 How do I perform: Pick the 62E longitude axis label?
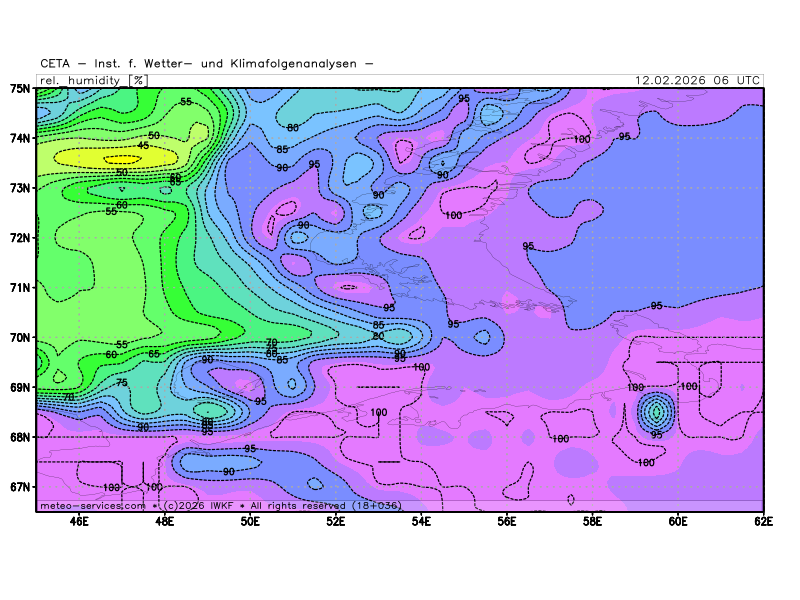(x=762, y=521)
